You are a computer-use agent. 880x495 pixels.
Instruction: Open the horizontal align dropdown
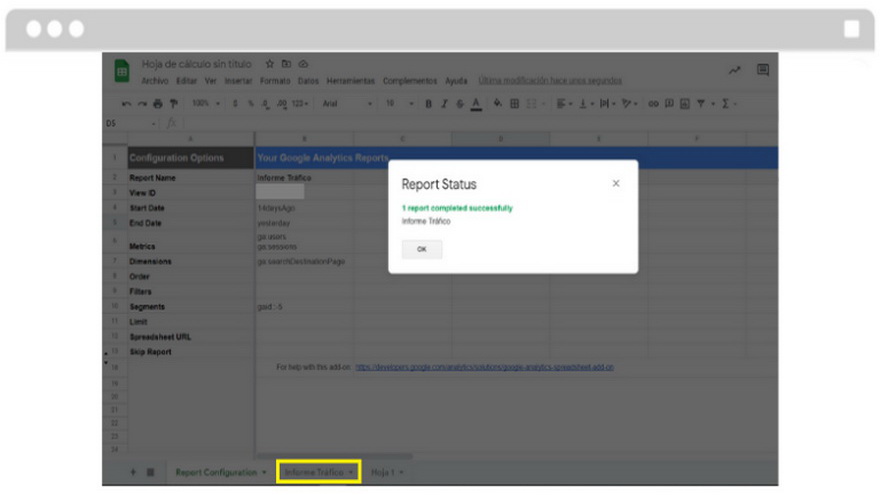pos(564,104)
